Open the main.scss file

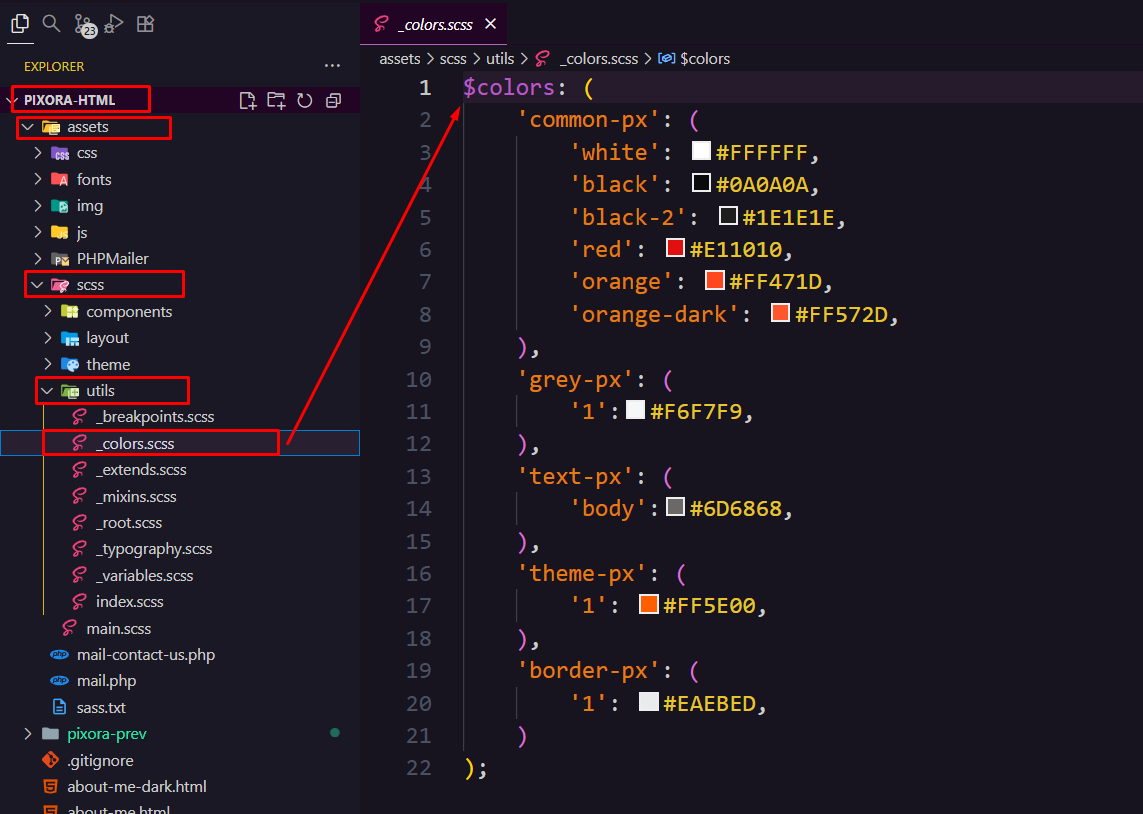click(x=118, y=628)
